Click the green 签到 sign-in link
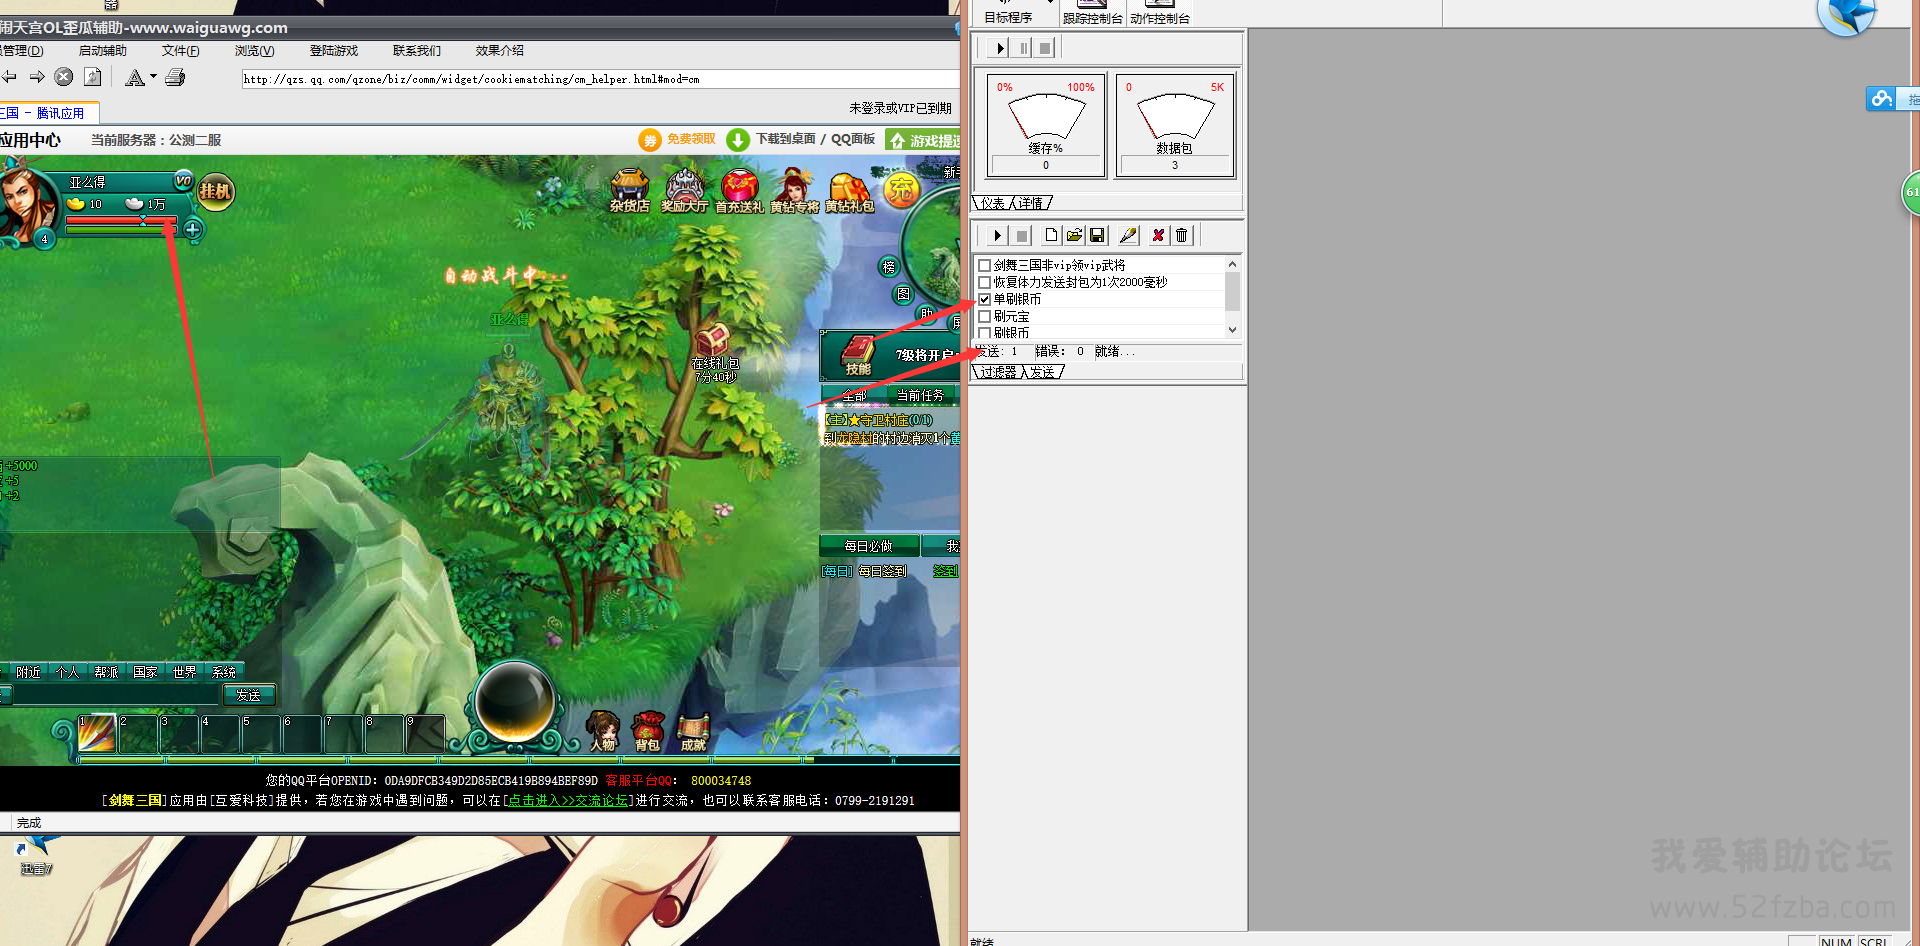The height and width of the screenshot is (946, 1920). [945, 571]
